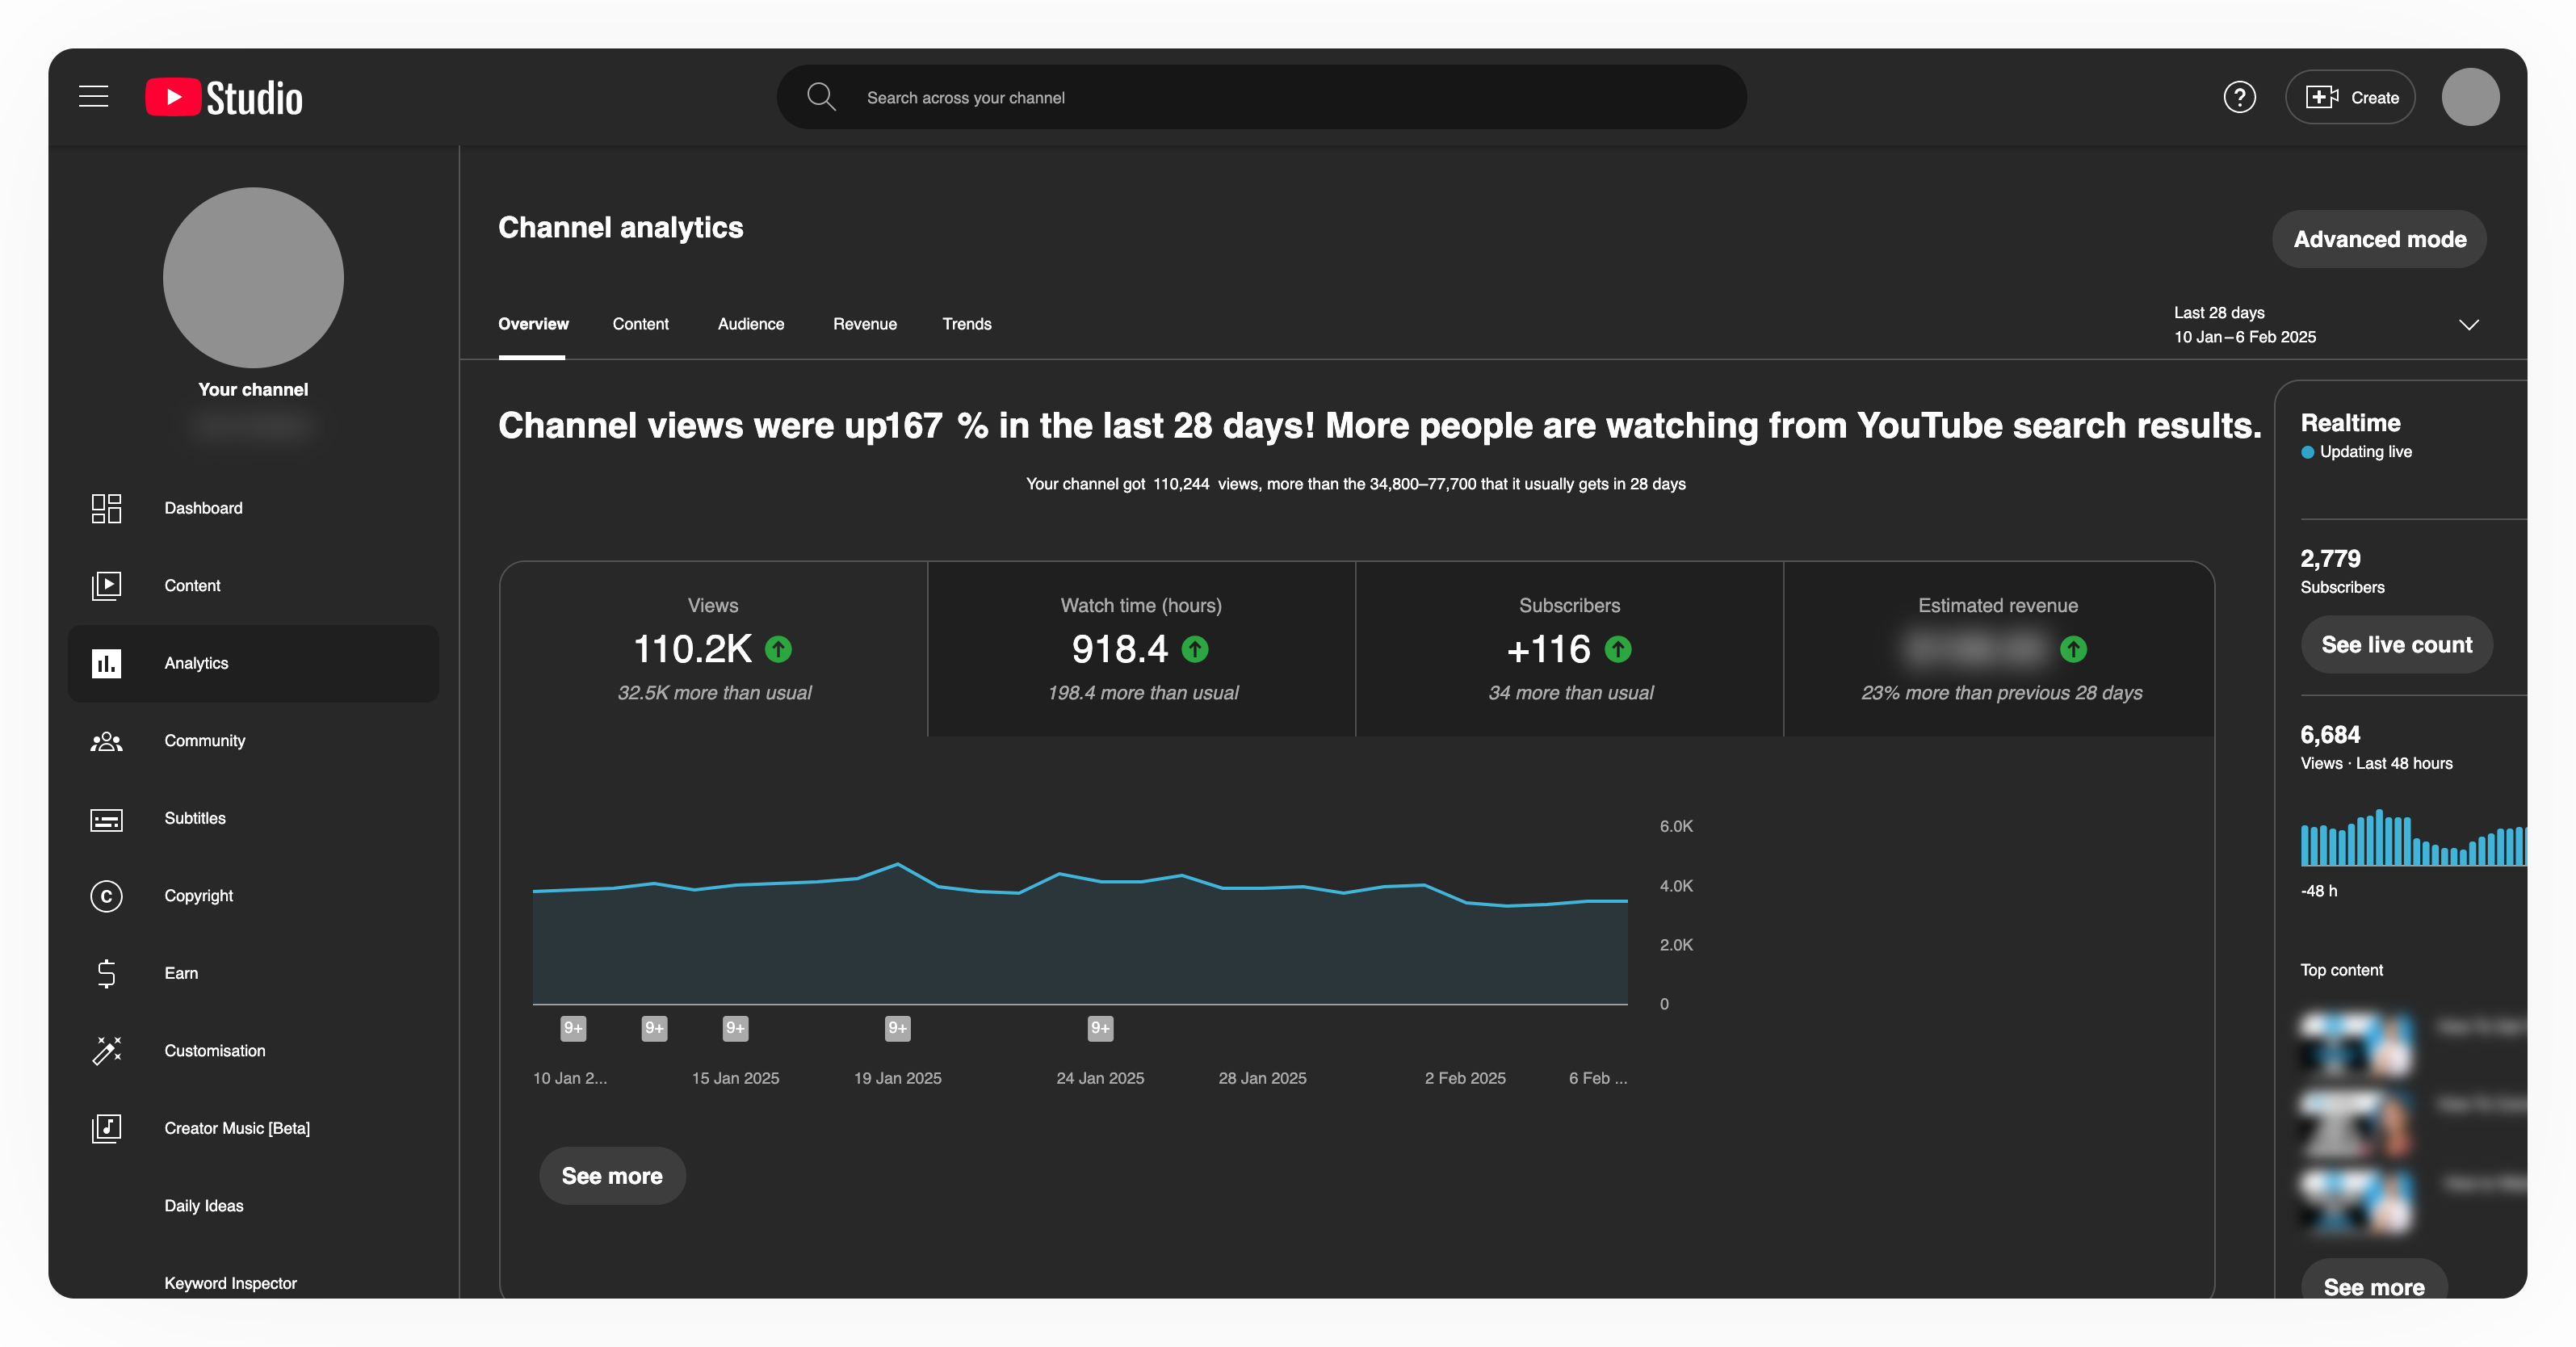
Task: Click the Create video button
Action: tap(2350, 97)
